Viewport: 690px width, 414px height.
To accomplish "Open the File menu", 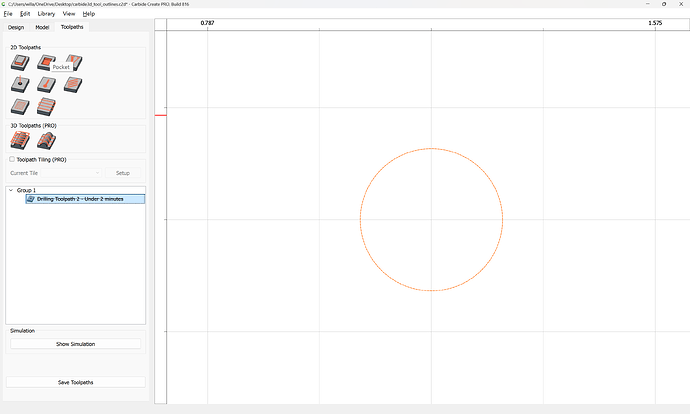I will tap(8, 14).
